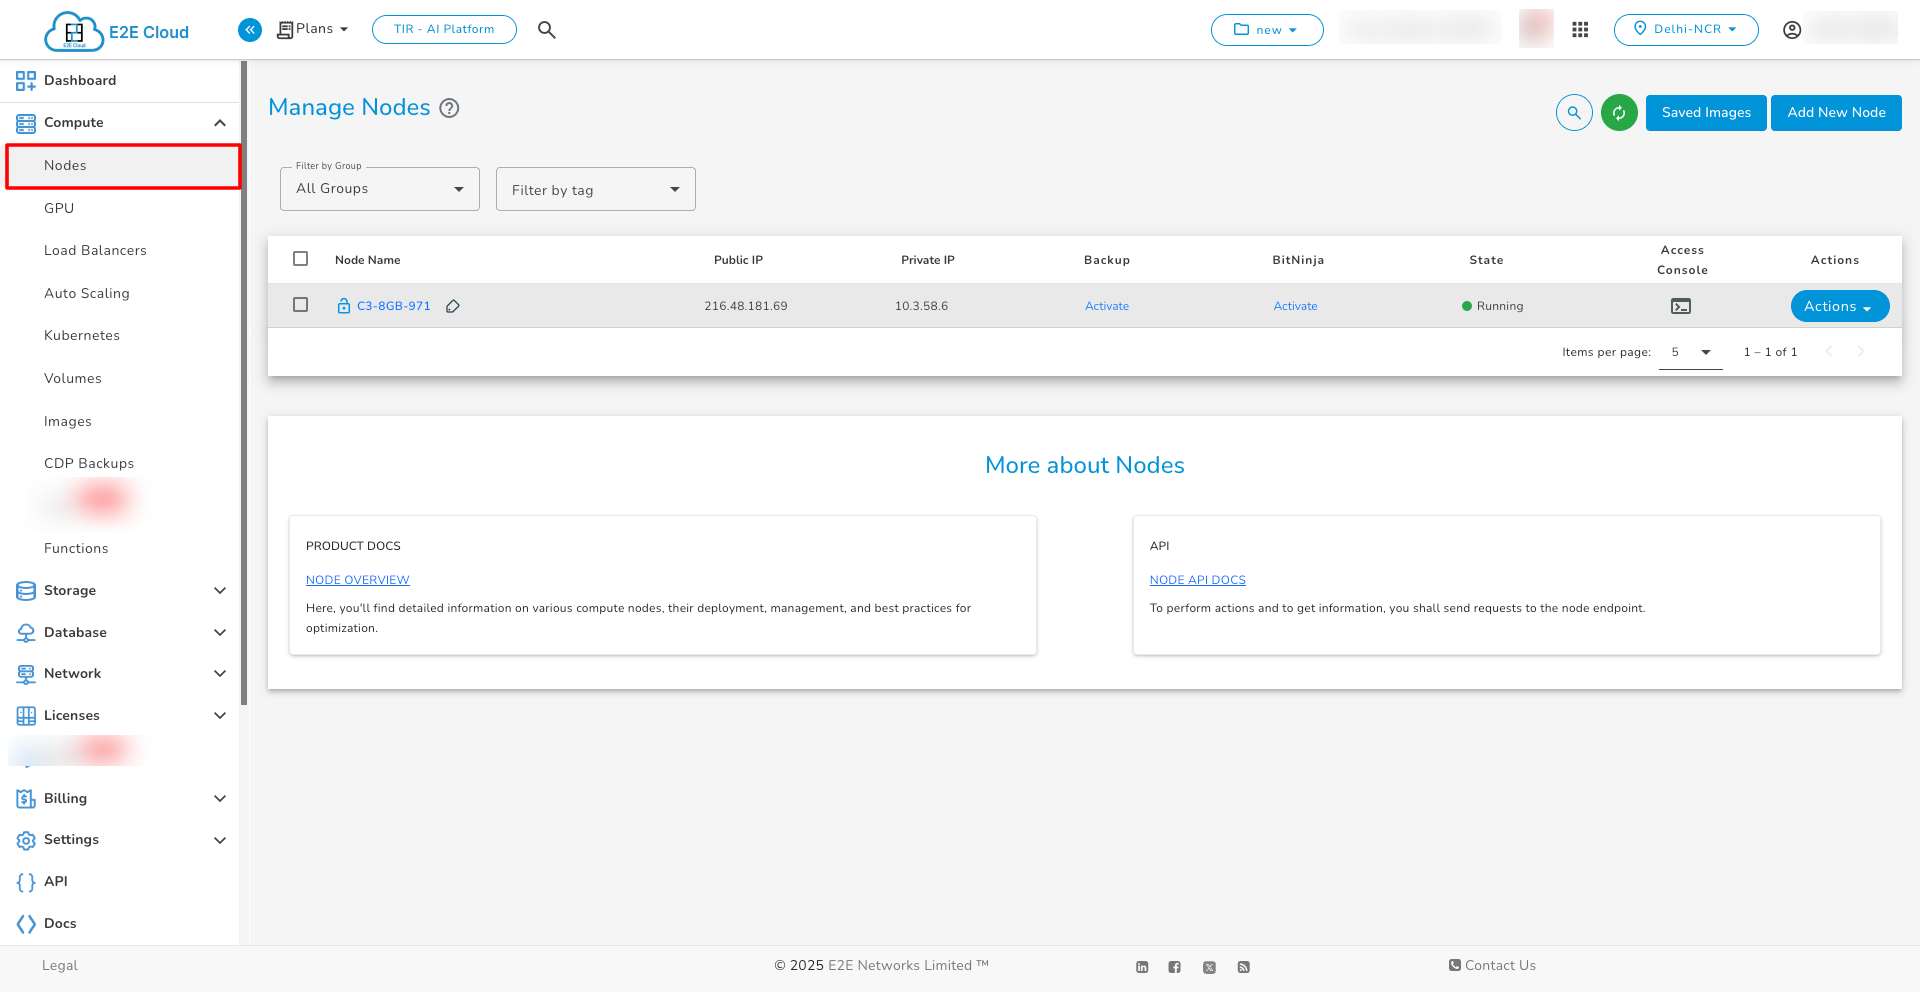Refresh the nodes list using green refresh icon

1619,113
